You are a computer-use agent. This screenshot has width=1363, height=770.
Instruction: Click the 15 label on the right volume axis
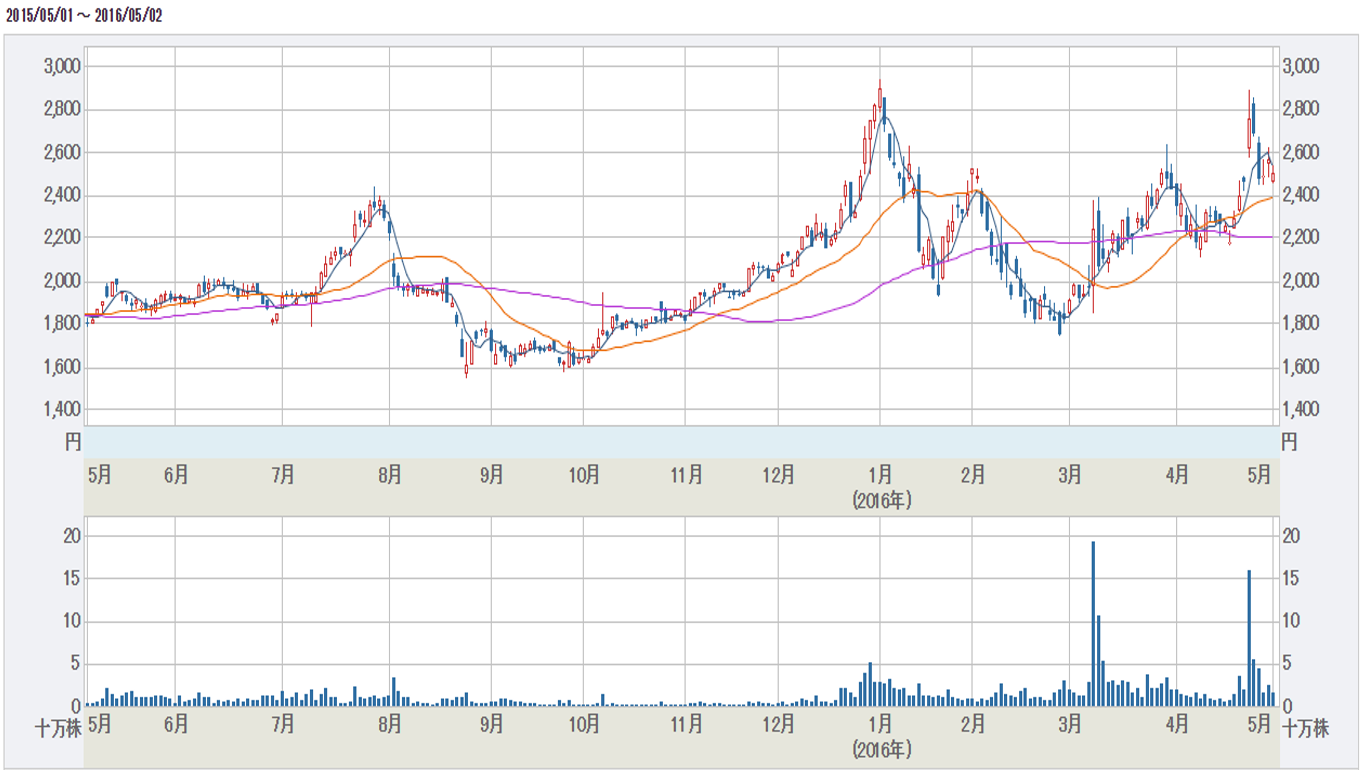click(1291, 579)
